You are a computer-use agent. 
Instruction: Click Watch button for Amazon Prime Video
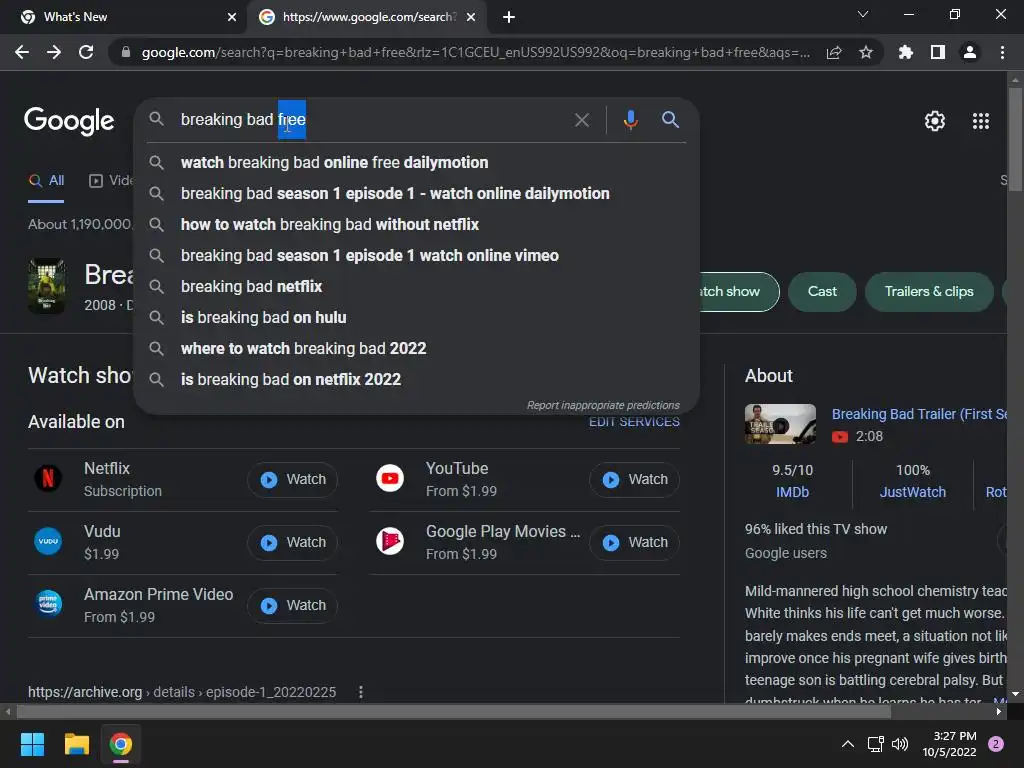pyautogui.click(x=292, y=605)
